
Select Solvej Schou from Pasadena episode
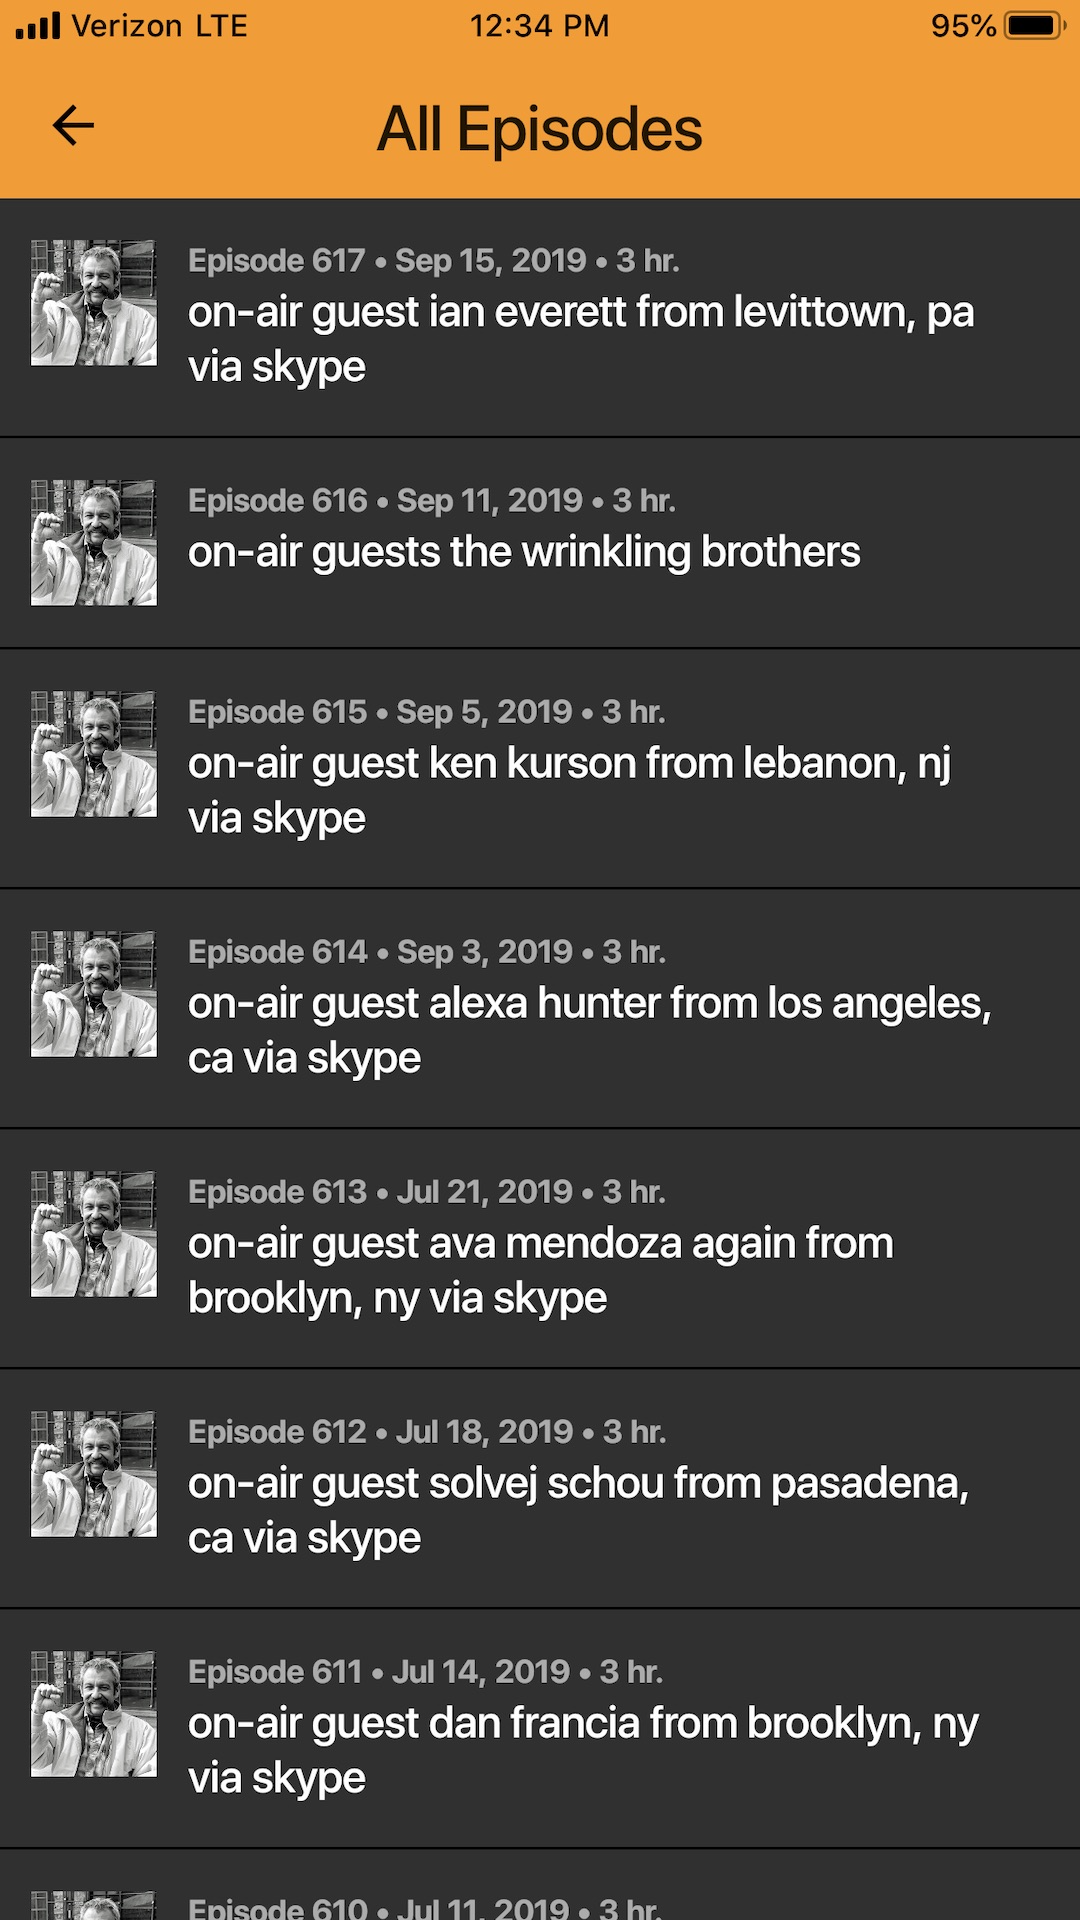coord(578,1510)
